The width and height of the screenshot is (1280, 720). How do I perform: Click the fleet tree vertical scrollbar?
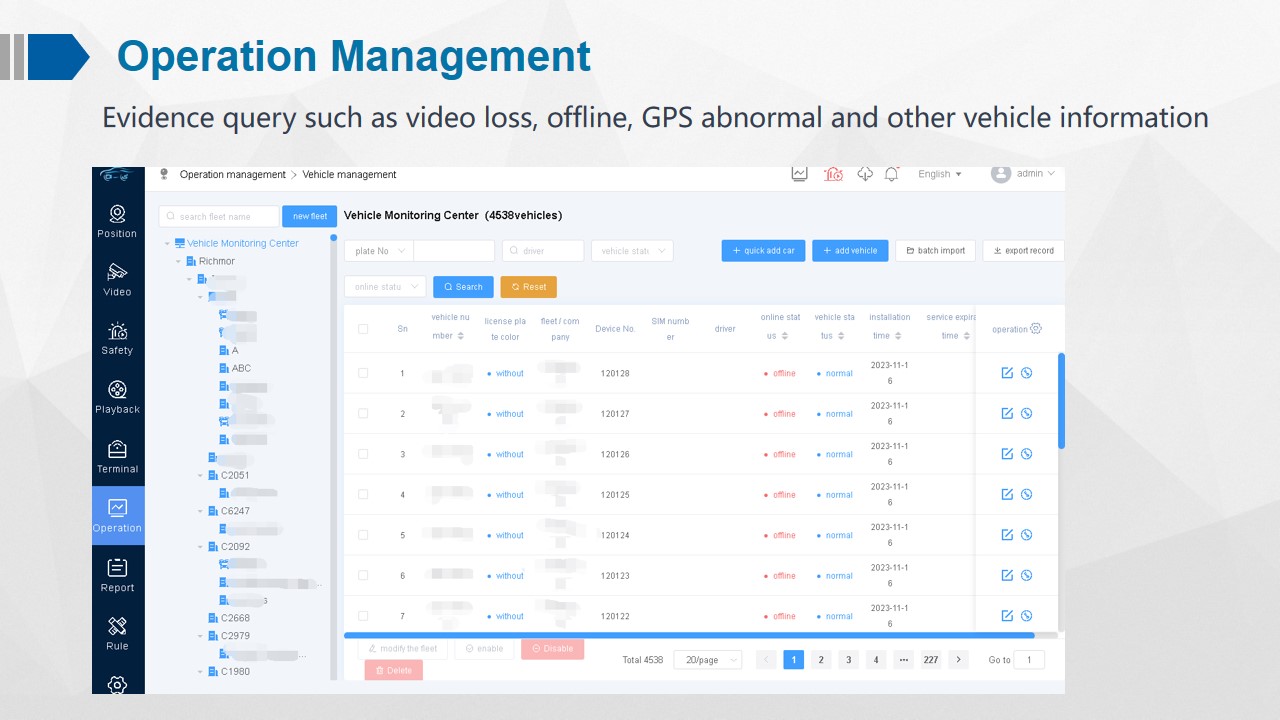pos(334,458)
